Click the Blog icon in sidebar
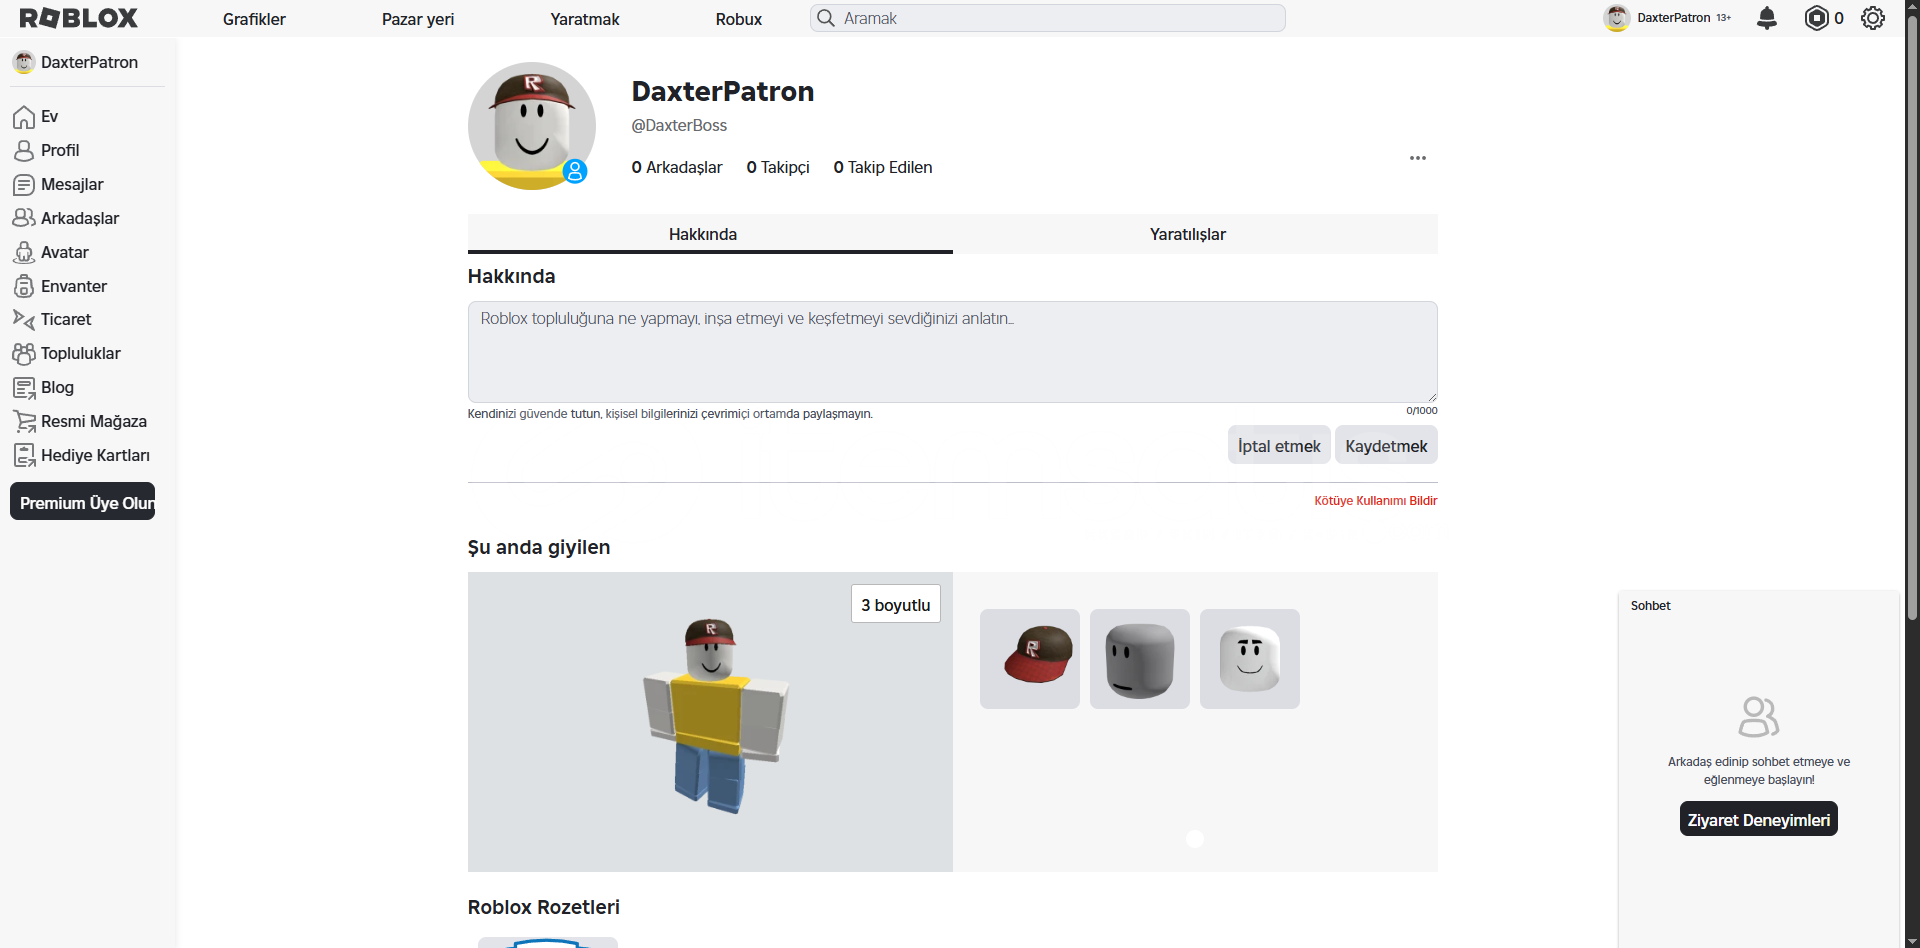Screen dimensions: 1920x948 pyautogui.click(x=24, y=388)
